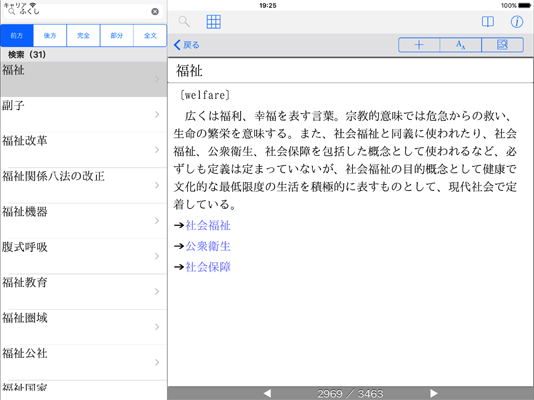Open the 福祉関係八法の改正 entry
This screenshot has width=534, height=400.
[x=83, y=185]
